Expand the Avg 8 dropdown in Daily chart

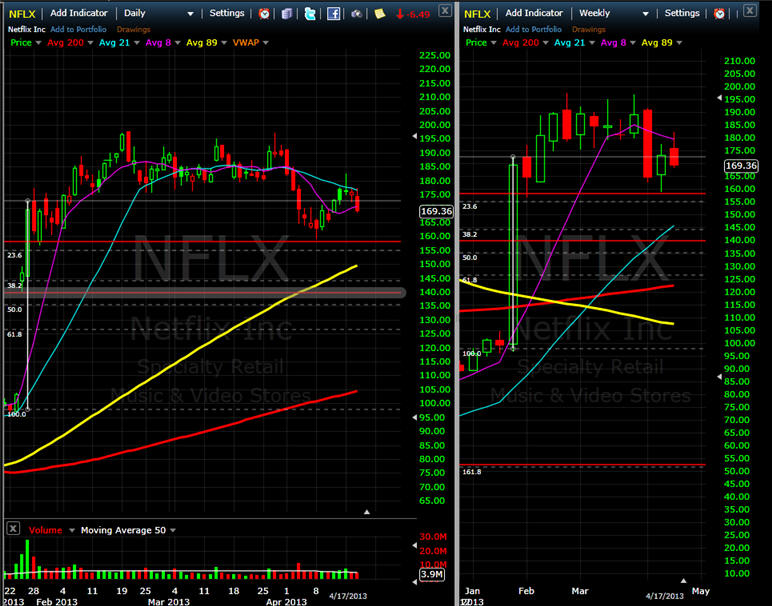[x=178, y=43]
